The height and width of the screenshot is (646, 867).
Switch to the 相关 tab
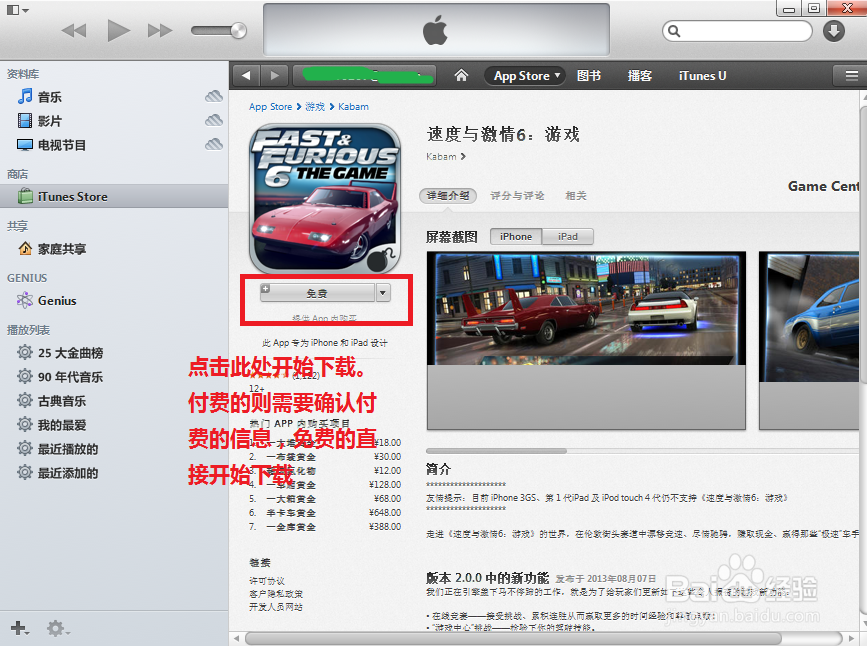click(576, 196)
